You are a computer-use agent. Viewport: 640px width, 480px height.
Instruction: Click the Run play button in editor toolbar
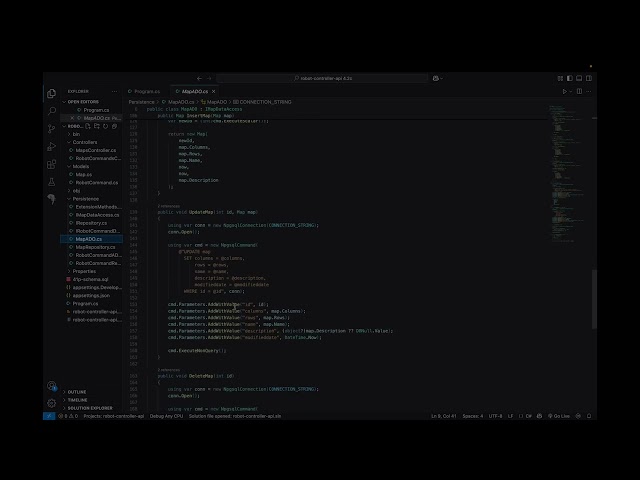click(565, 91)
